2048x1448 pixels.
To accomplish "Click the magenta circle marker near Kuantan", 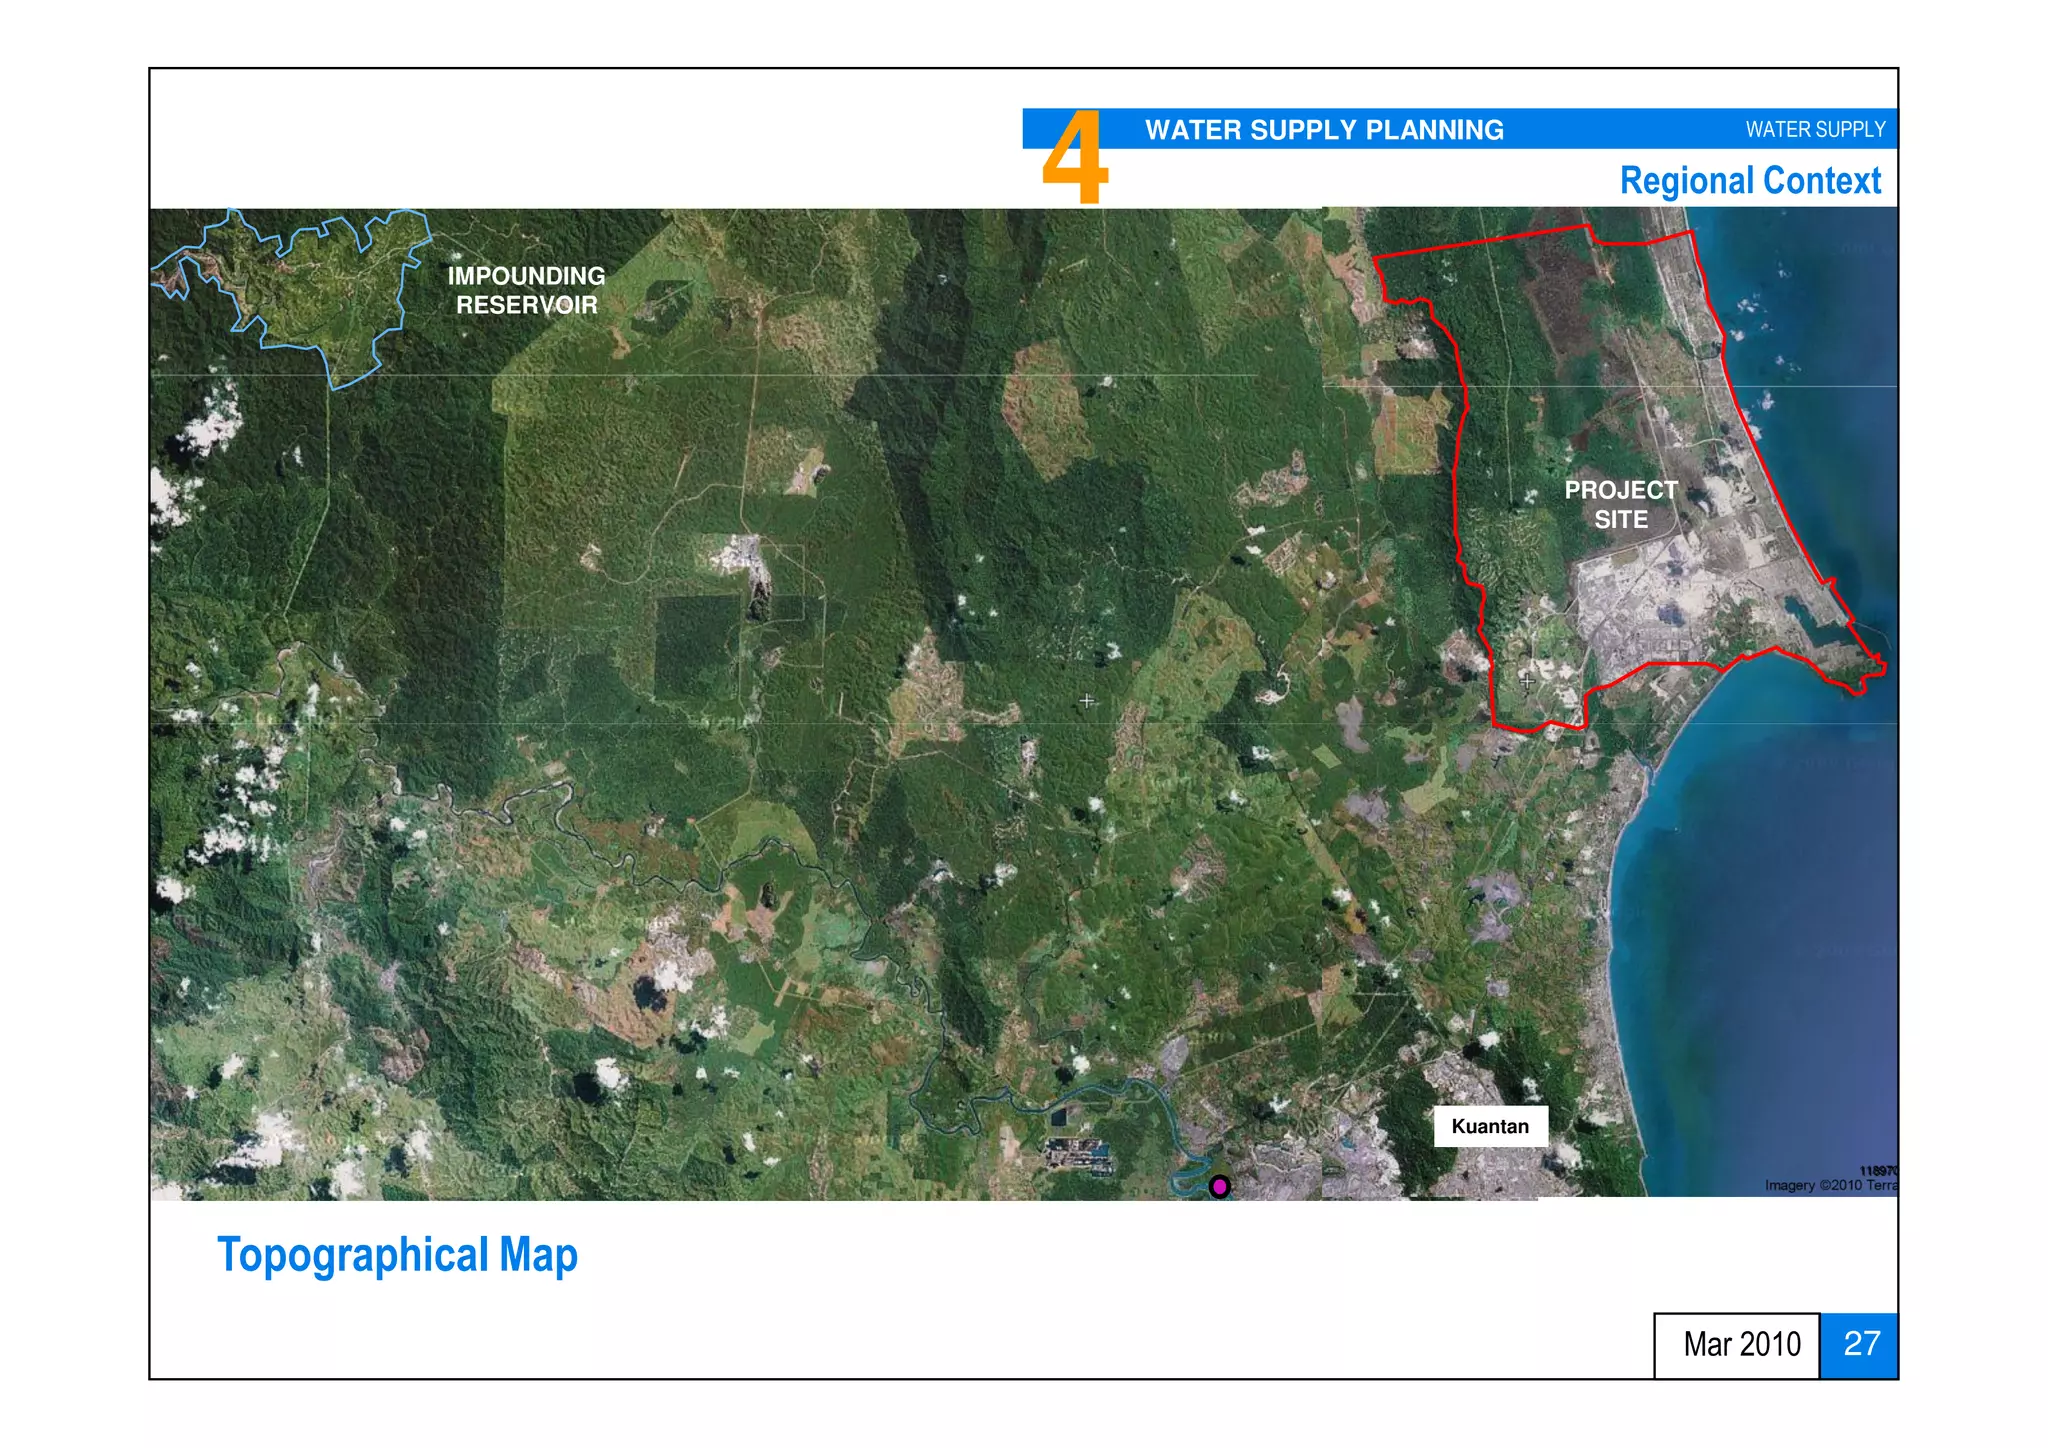I will coord(1219,1186).
